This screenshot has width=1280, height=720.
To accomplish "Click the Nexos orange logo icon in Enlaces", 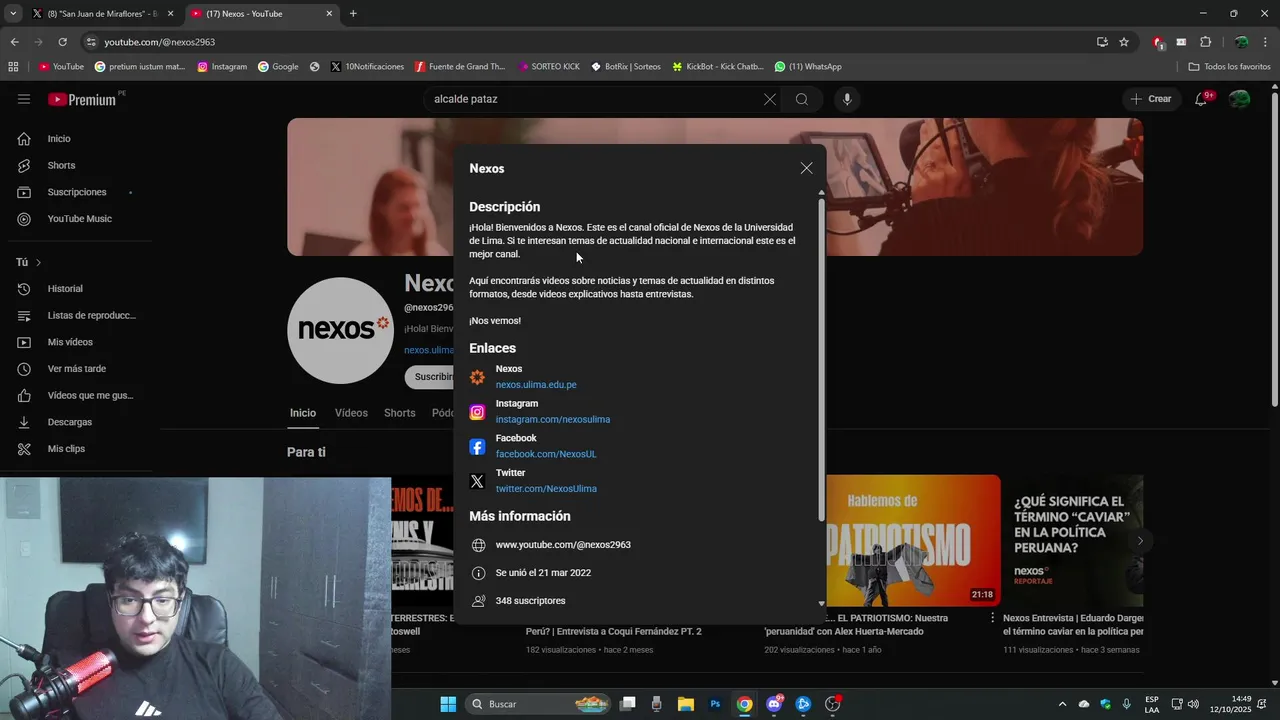I will [x=477, y=377].
